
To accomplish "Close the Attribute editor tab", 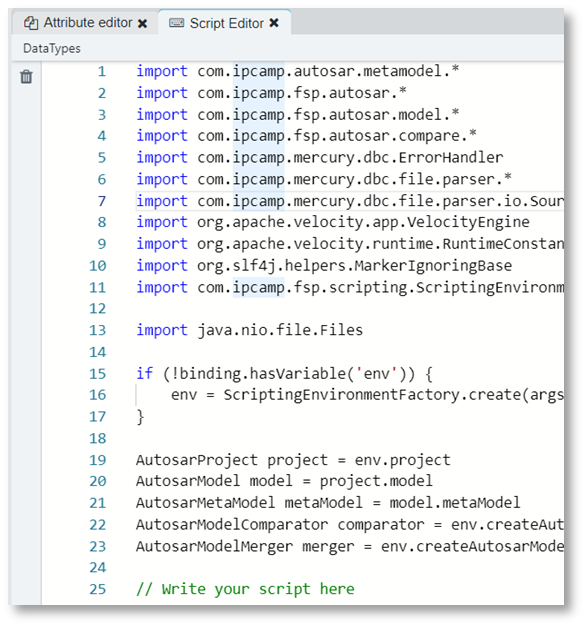I will tap(142, 24).
